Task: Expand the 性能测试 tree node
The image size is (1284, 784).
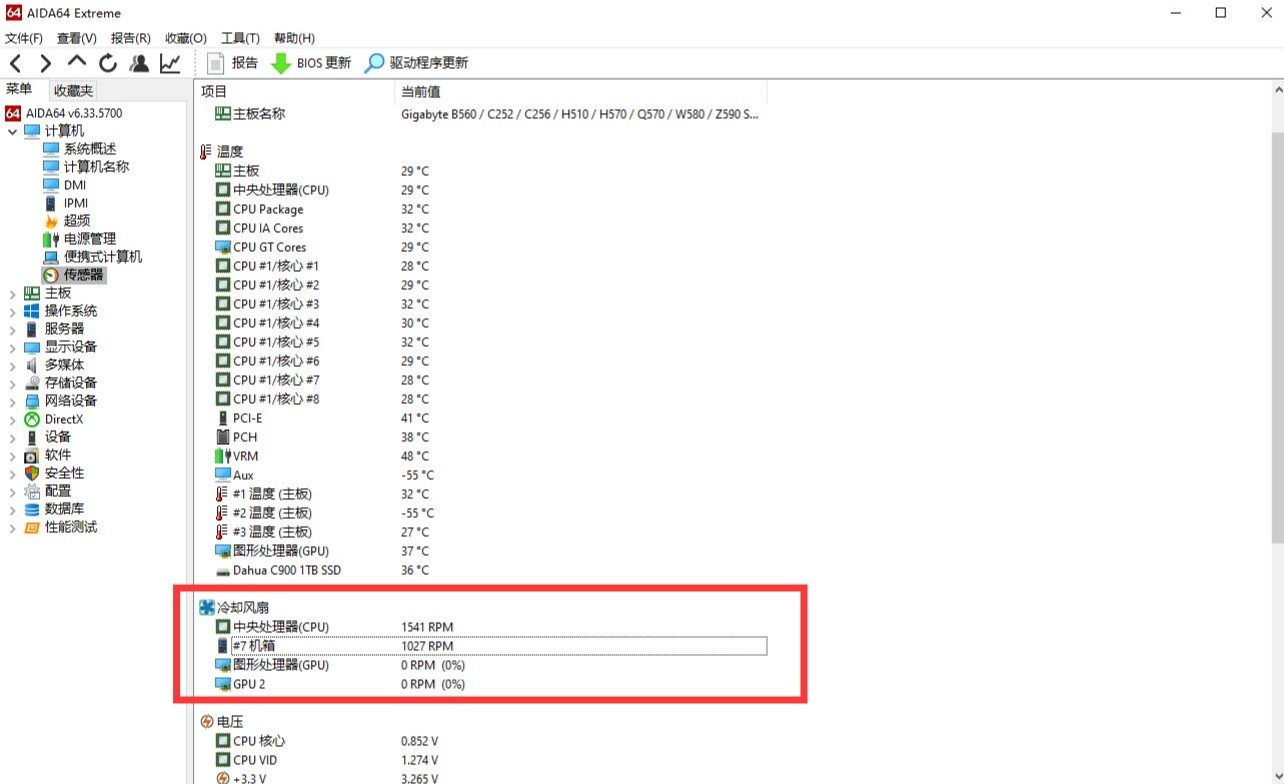Action: click(12, 527)
